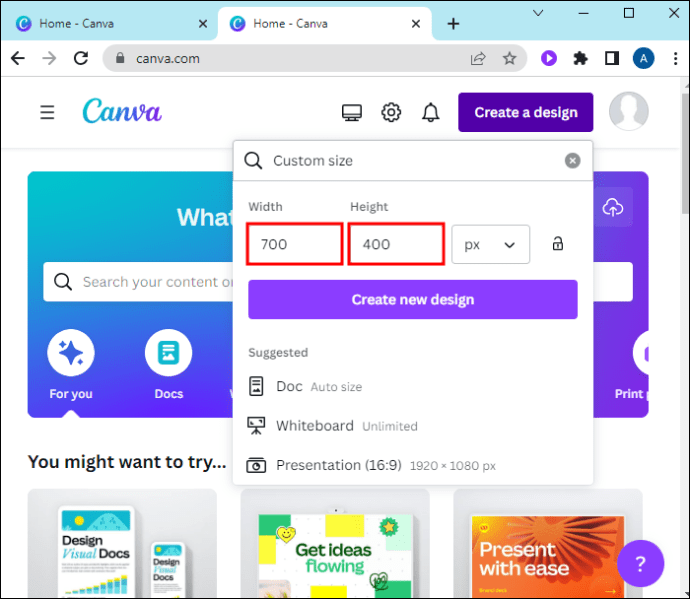Image resolution: width=690 pixels, height=599 pixels.
Task: Focus the Height input showing 400
Action: (x=396, y=244)
